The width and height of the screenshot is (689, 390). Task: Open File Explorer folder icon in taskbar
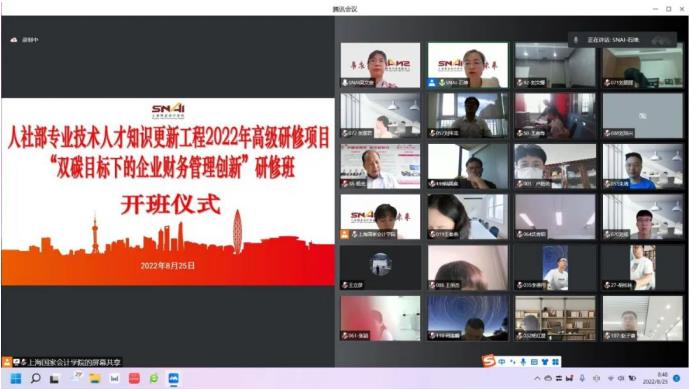tap(94, 378)
